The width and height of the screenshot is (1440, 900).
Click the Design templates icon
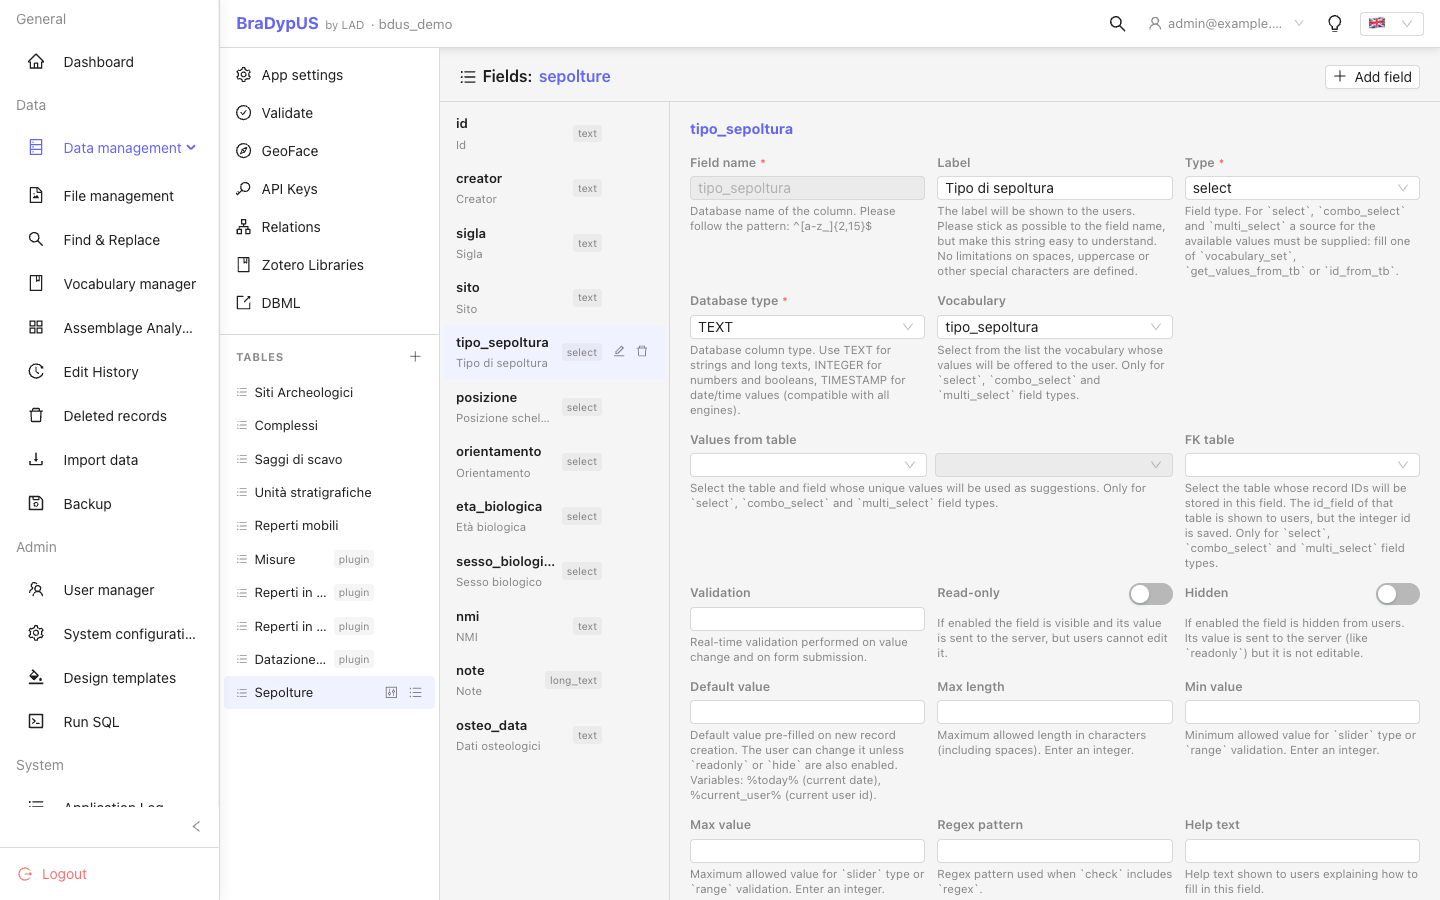click(x=36, y=678)
